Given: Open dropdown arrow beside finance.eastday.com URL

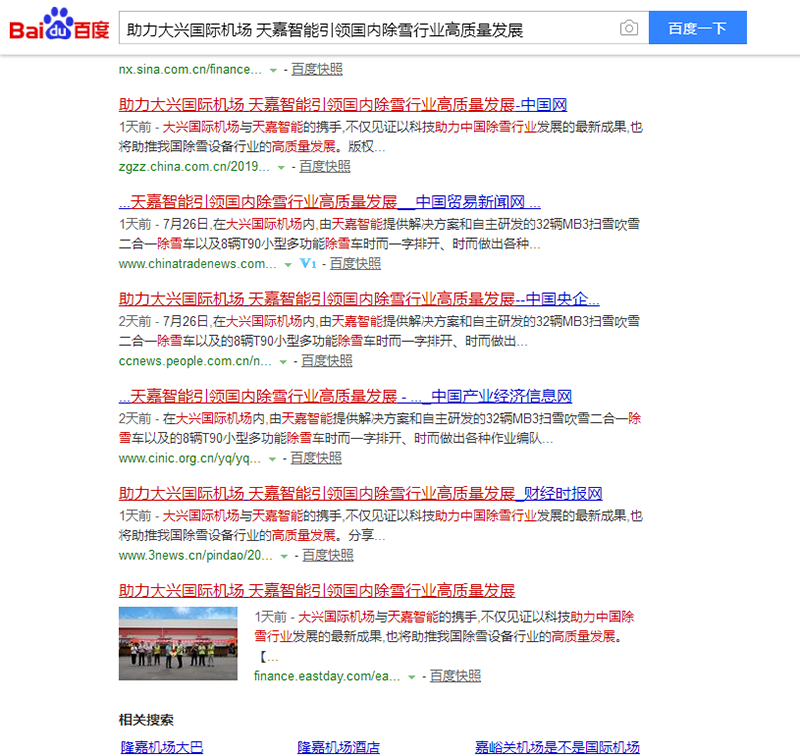Looking at the screenshot, I should click(x=411, y=677).
